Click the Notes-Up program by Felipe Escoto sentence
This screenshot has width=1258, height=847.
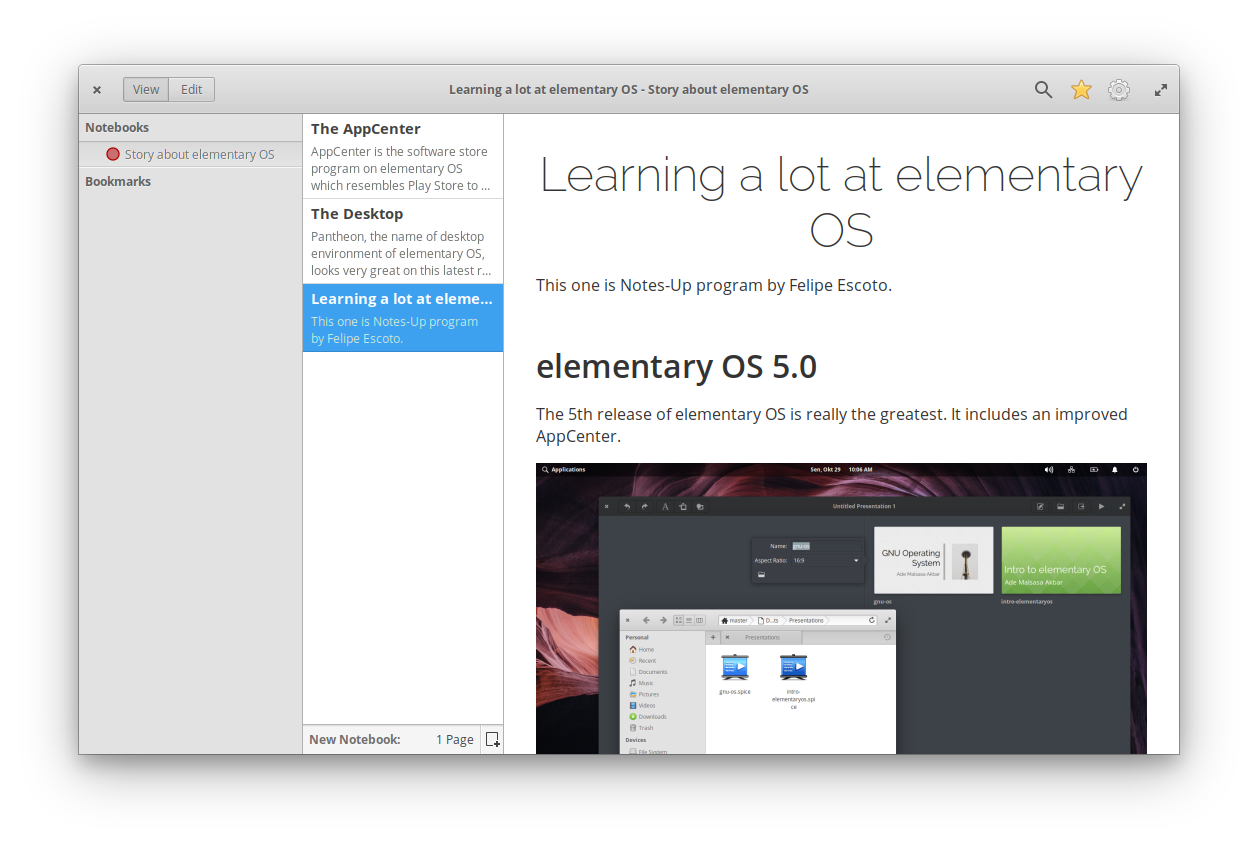coord(714,285)
